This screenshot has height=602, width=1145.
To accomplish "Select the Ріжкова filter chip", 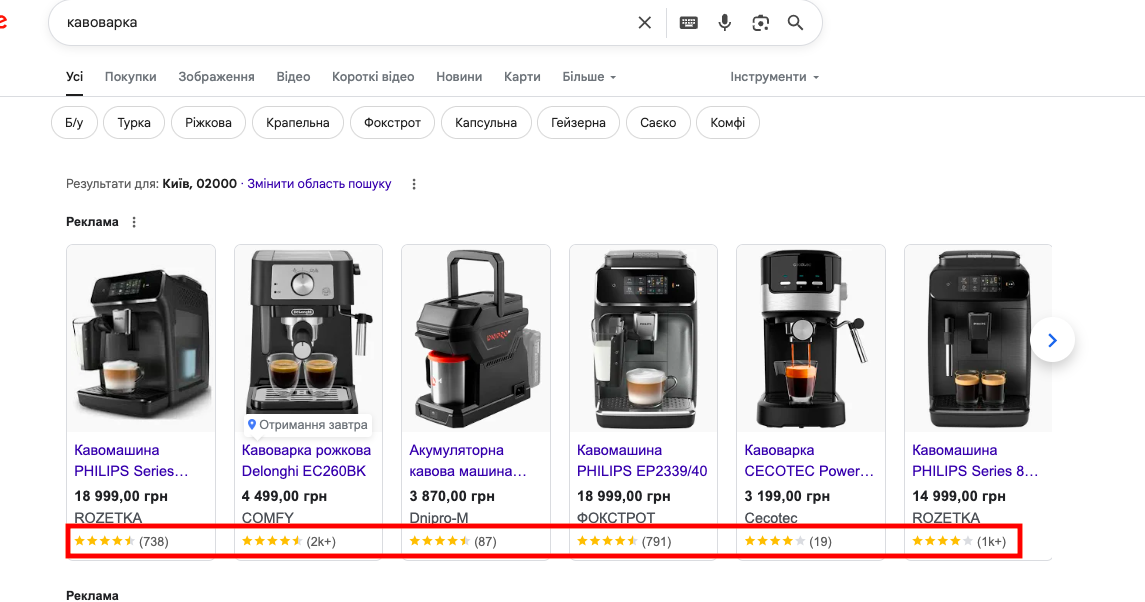I will (208, 123).
